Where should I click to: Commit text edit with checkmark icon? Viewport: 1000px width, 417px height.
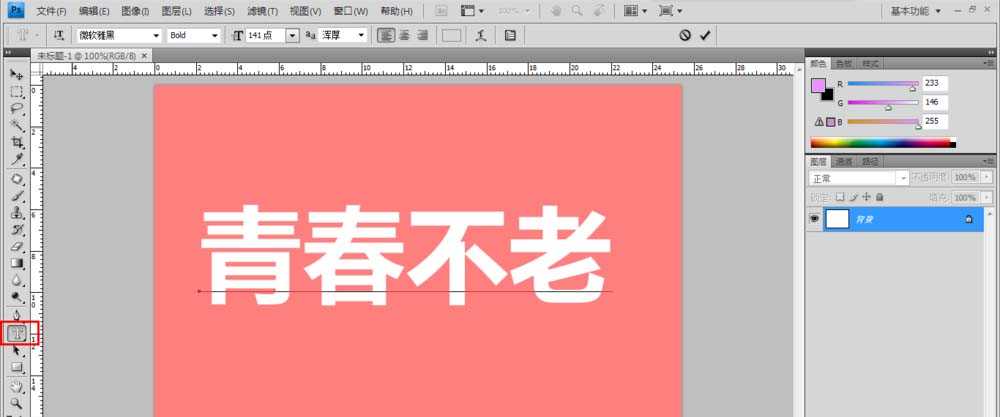point(706,35)
